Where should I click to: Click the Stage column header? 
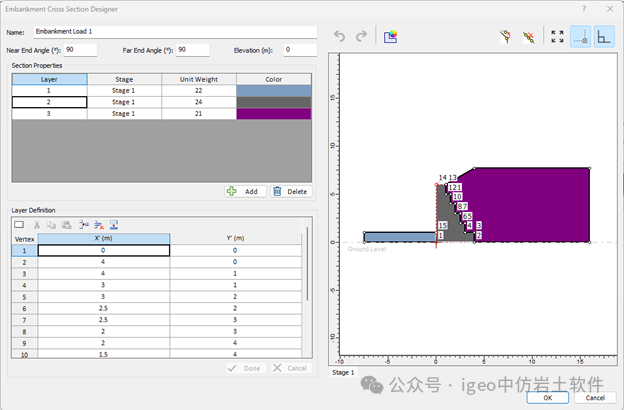tap(124, 79)
